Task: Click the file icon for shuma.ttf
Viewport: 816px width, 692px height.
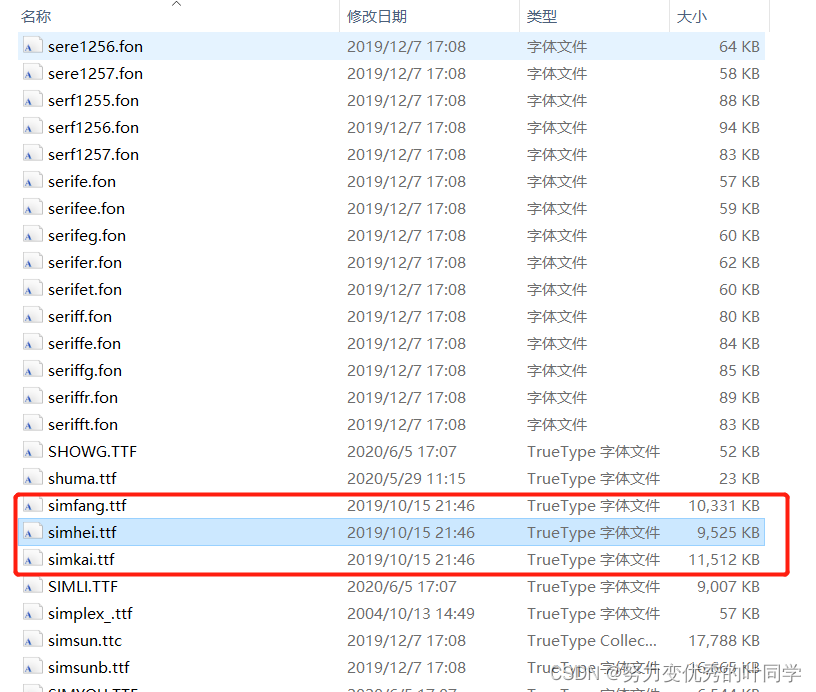Action: point(30,478)
